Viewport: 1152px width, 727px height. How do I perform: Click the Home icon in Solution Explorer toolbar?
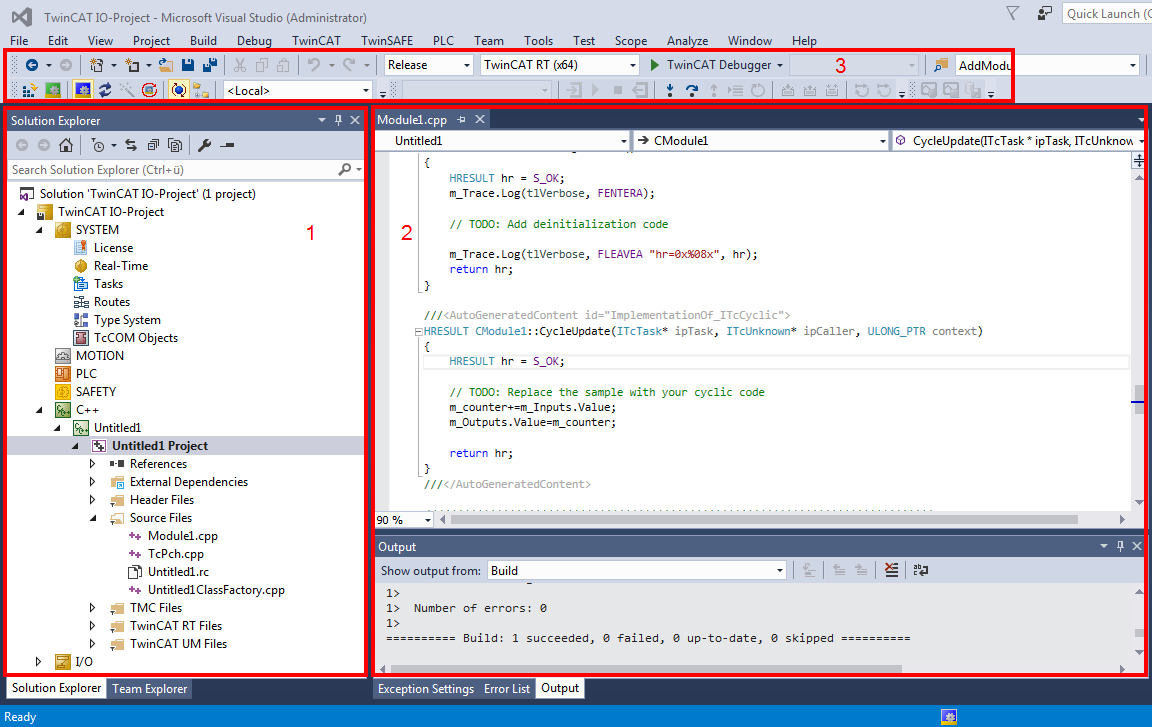[66, 145]
